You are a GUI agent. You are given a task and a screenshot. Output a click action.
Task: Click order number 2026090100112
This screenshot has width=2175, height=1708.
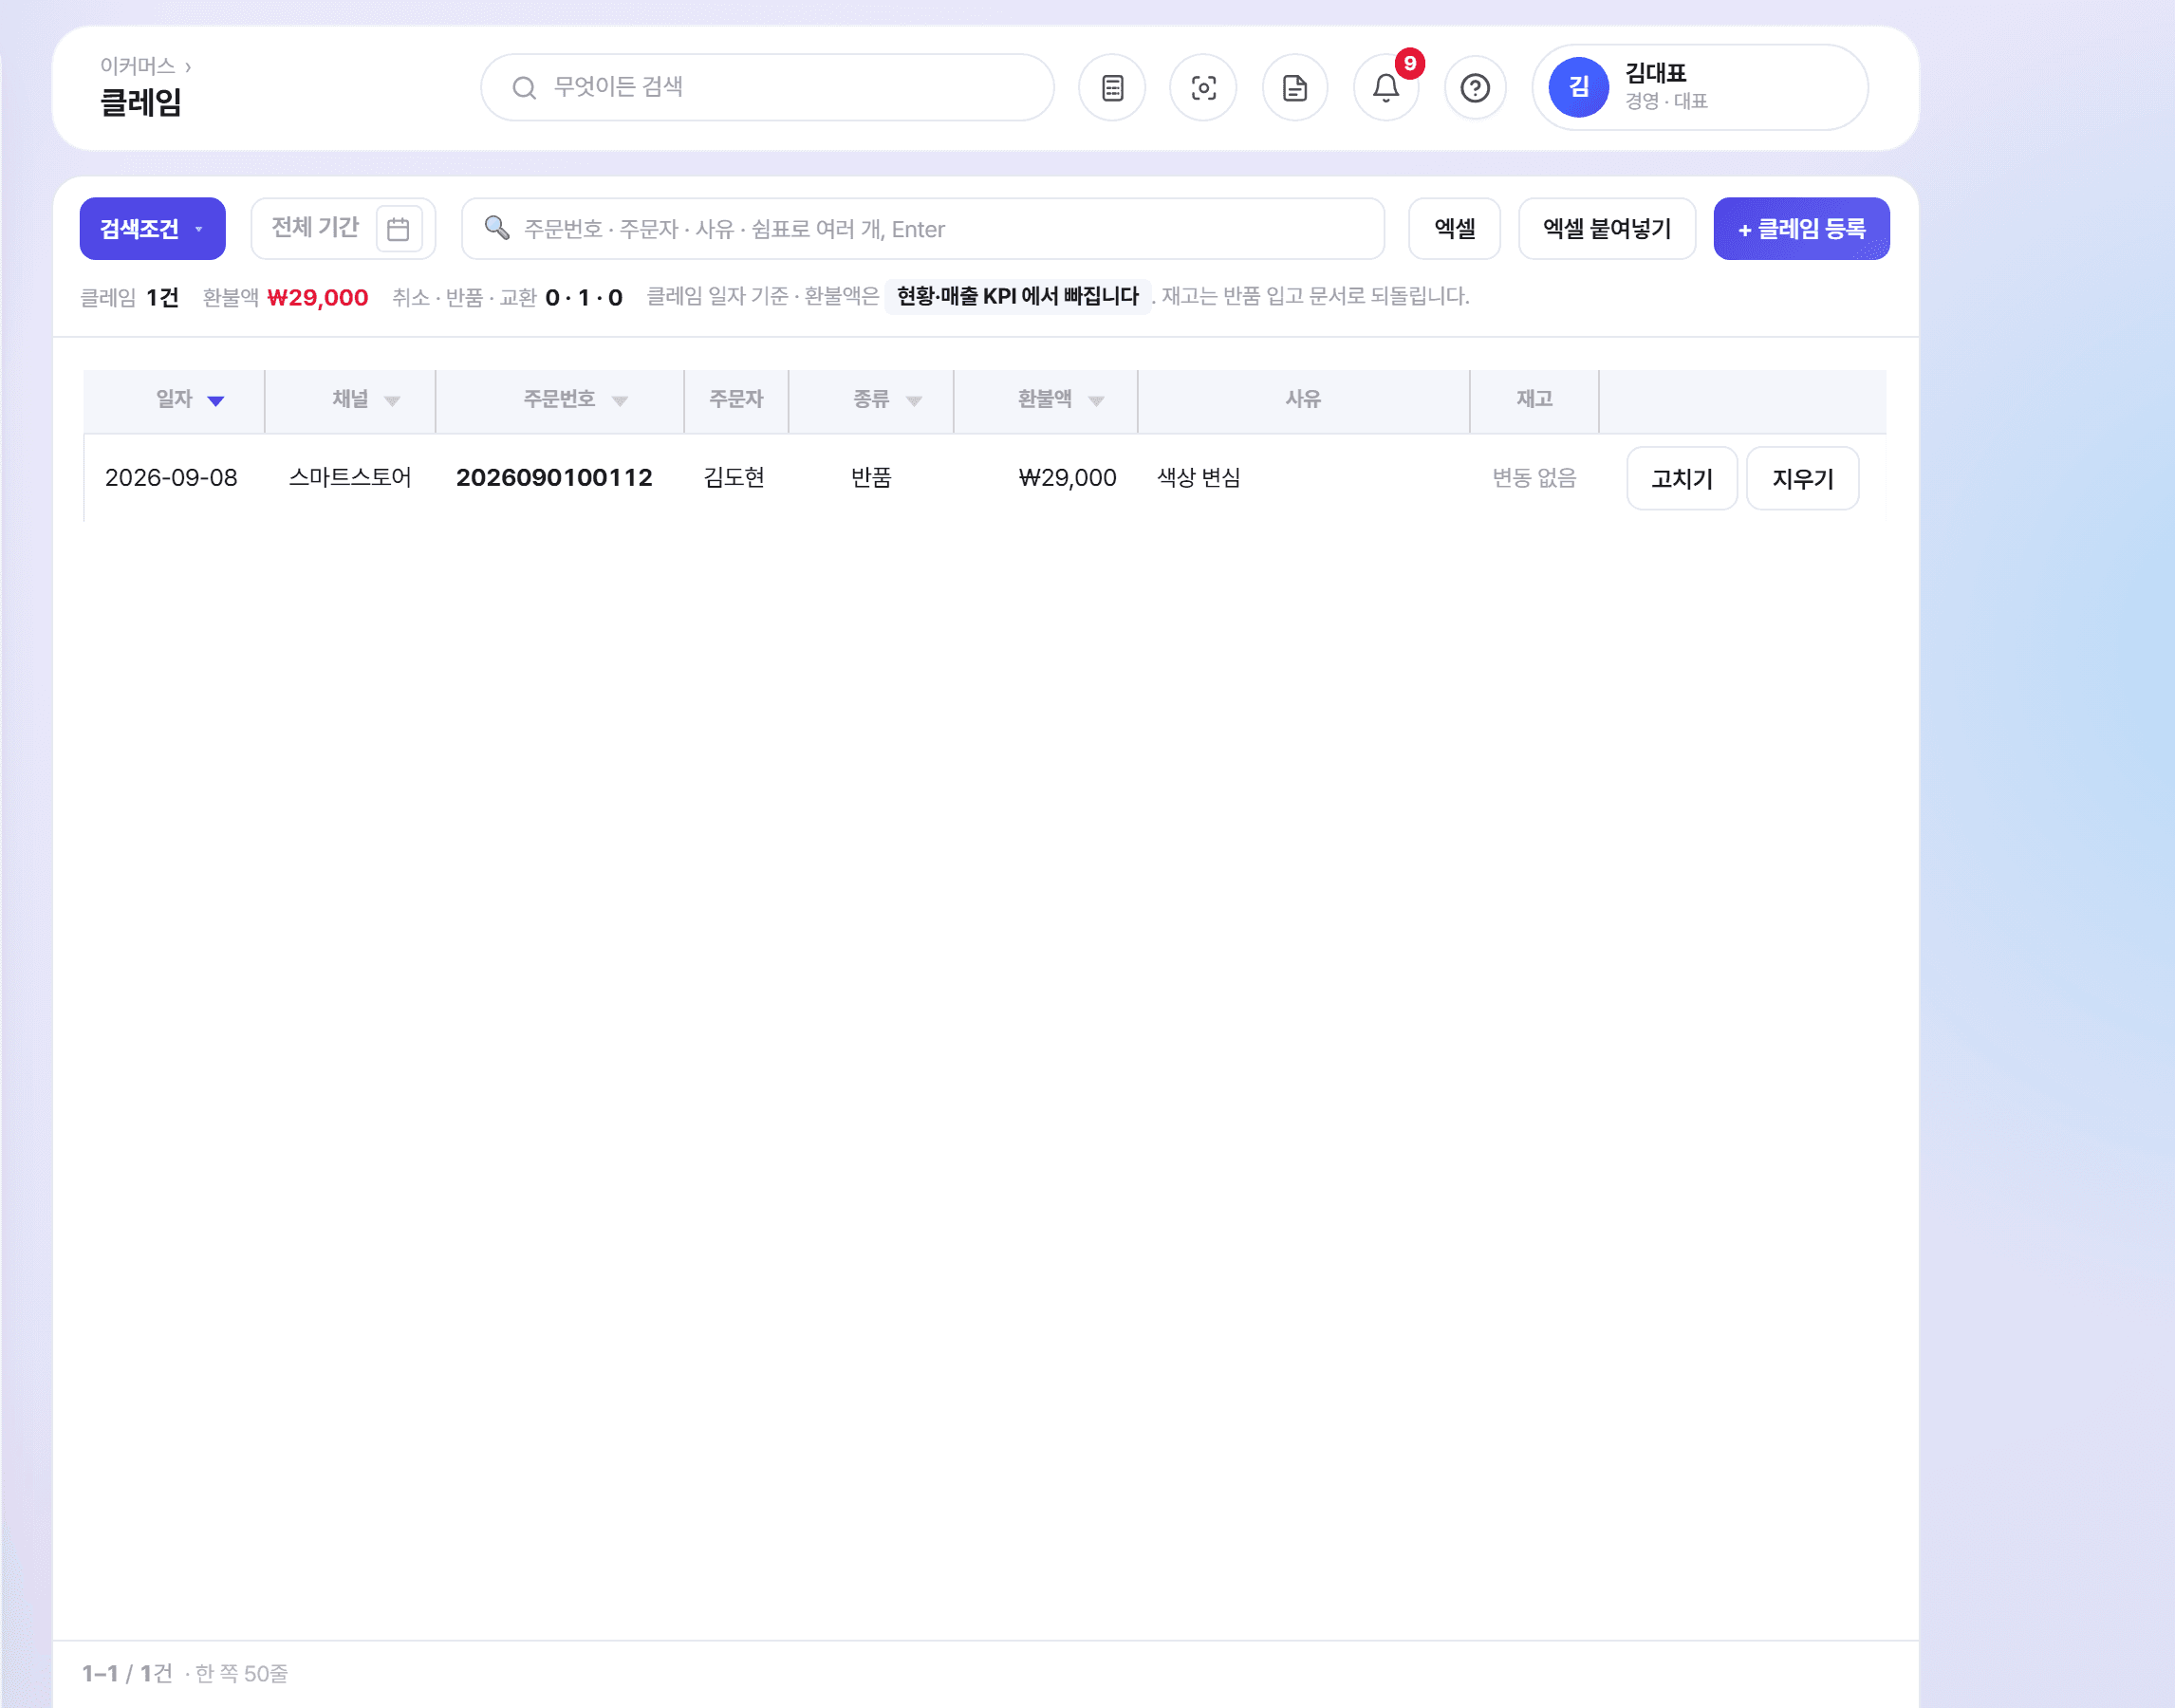tap(554, 478)
